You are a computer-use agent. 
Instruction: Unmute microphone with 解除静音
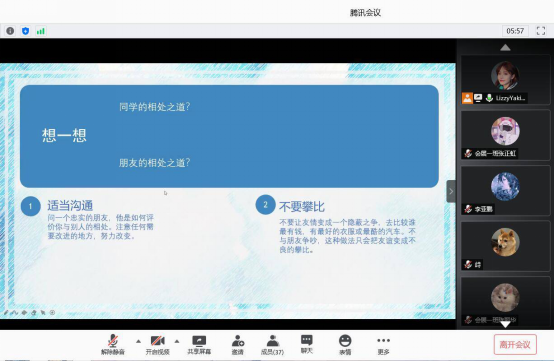[113, 345]
